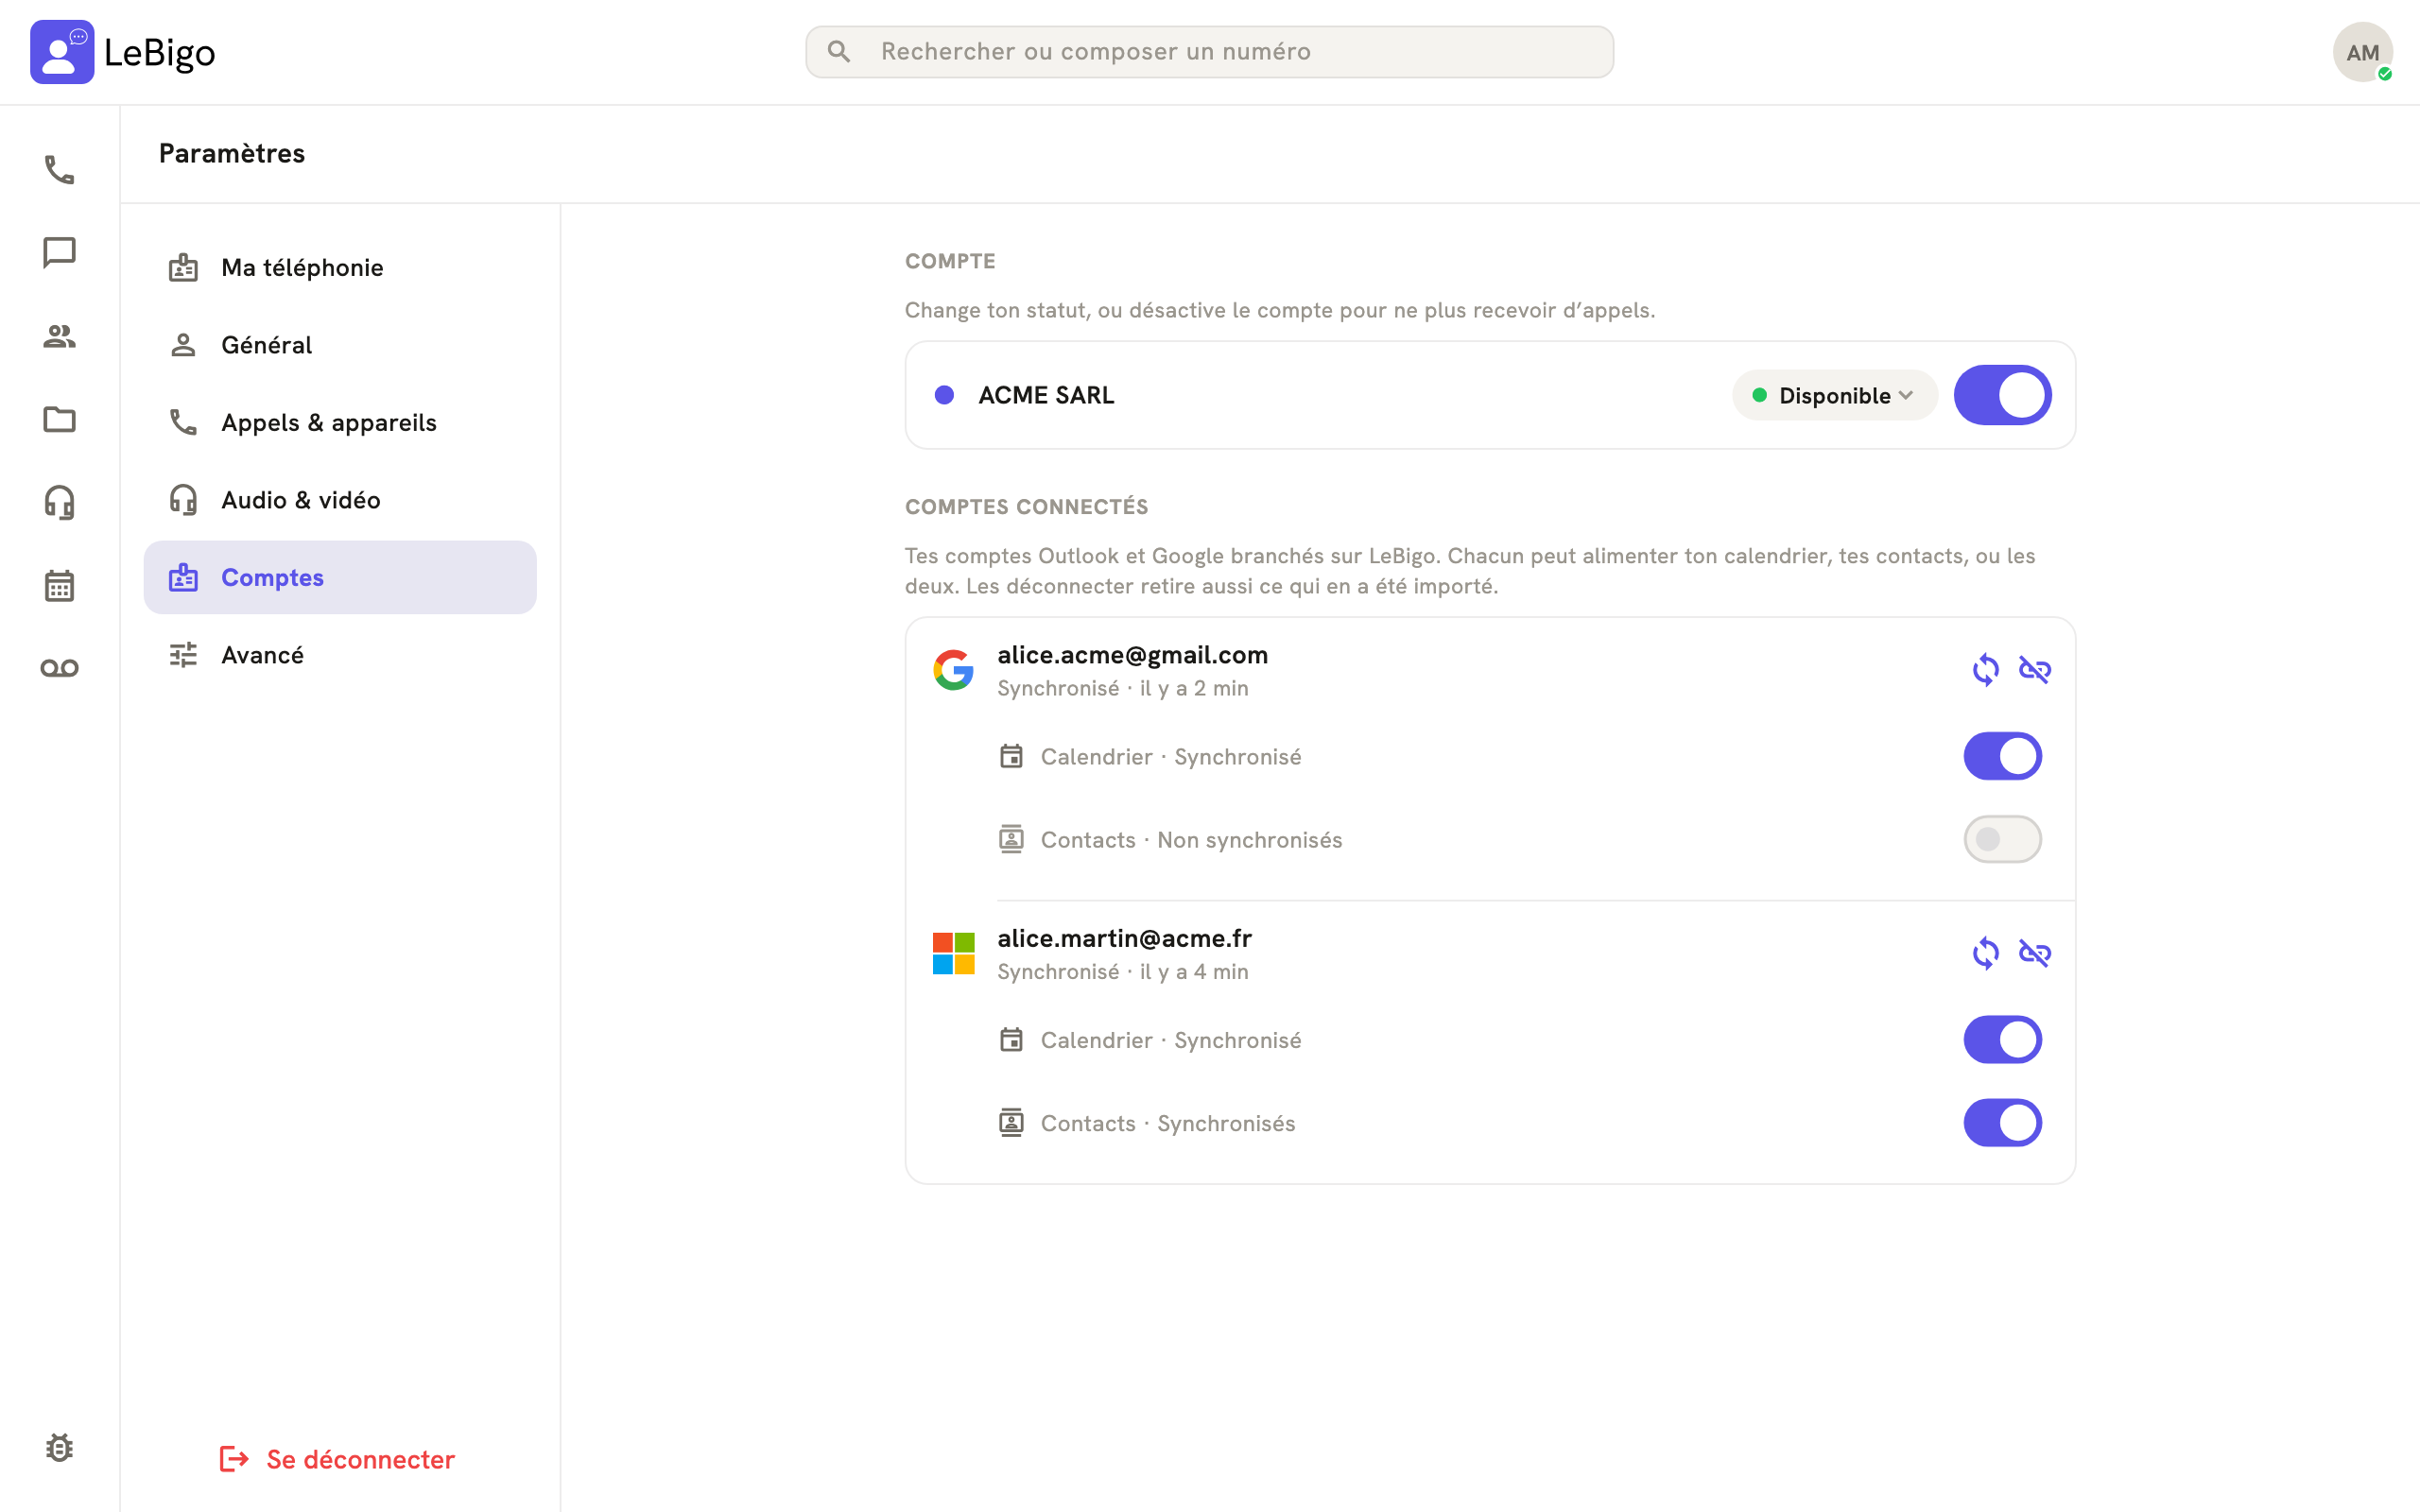Screen dimensions: 2420x1512
Task: Focus the Rechercher ou composer un numéro field
Action: (x=1210, y=52)
